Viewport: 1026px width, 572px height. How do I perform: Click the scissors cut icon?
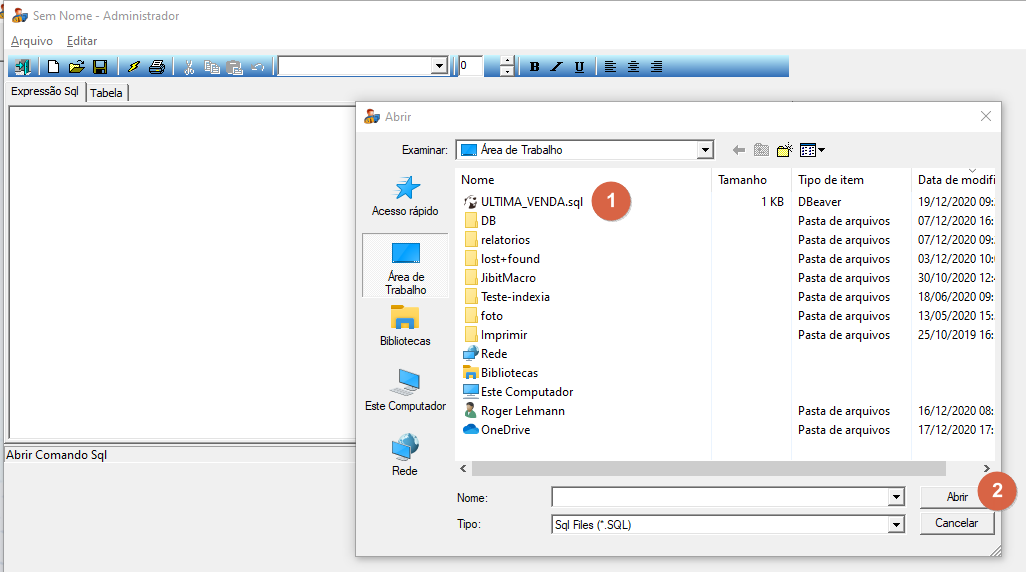[x=189, y=67]
